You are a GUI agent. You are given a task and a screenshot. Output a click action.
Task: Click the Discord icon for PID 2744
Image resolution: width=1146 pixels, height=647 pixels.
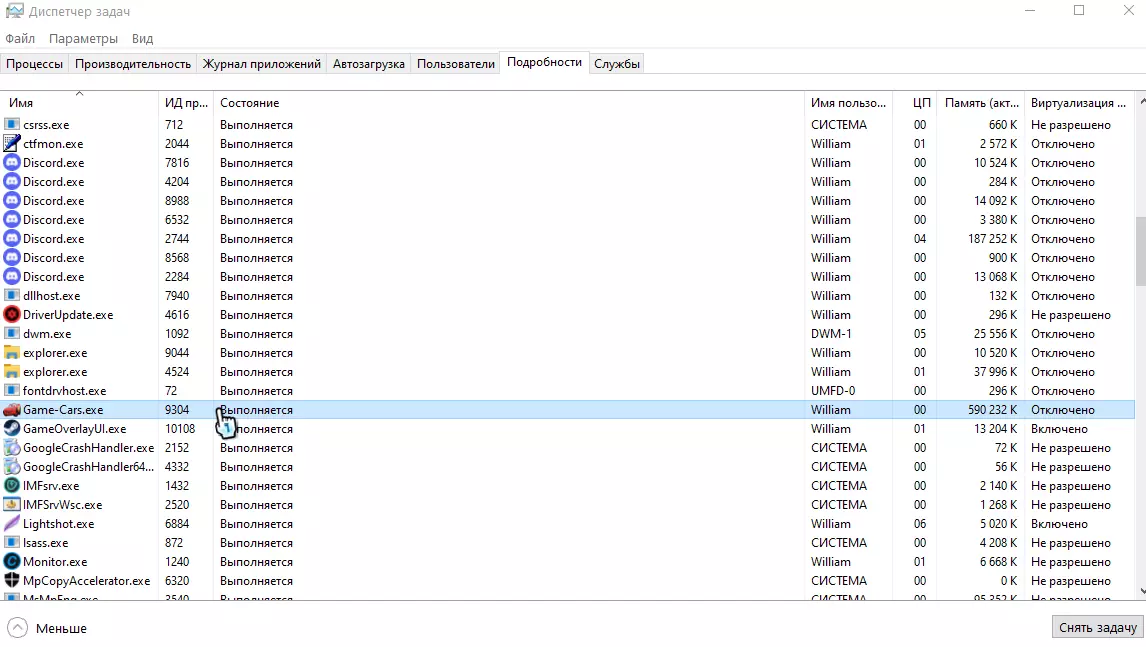tap(12, 239)
